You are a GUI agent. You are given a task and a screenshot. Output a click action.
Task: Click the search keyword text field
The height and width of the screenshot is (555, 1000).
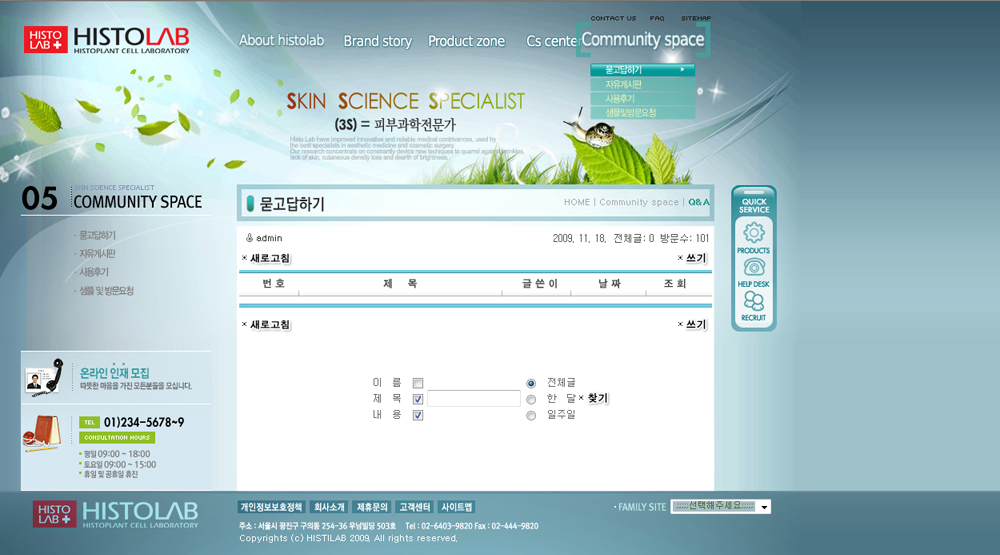pyautogui.click(x=474, y=399)
